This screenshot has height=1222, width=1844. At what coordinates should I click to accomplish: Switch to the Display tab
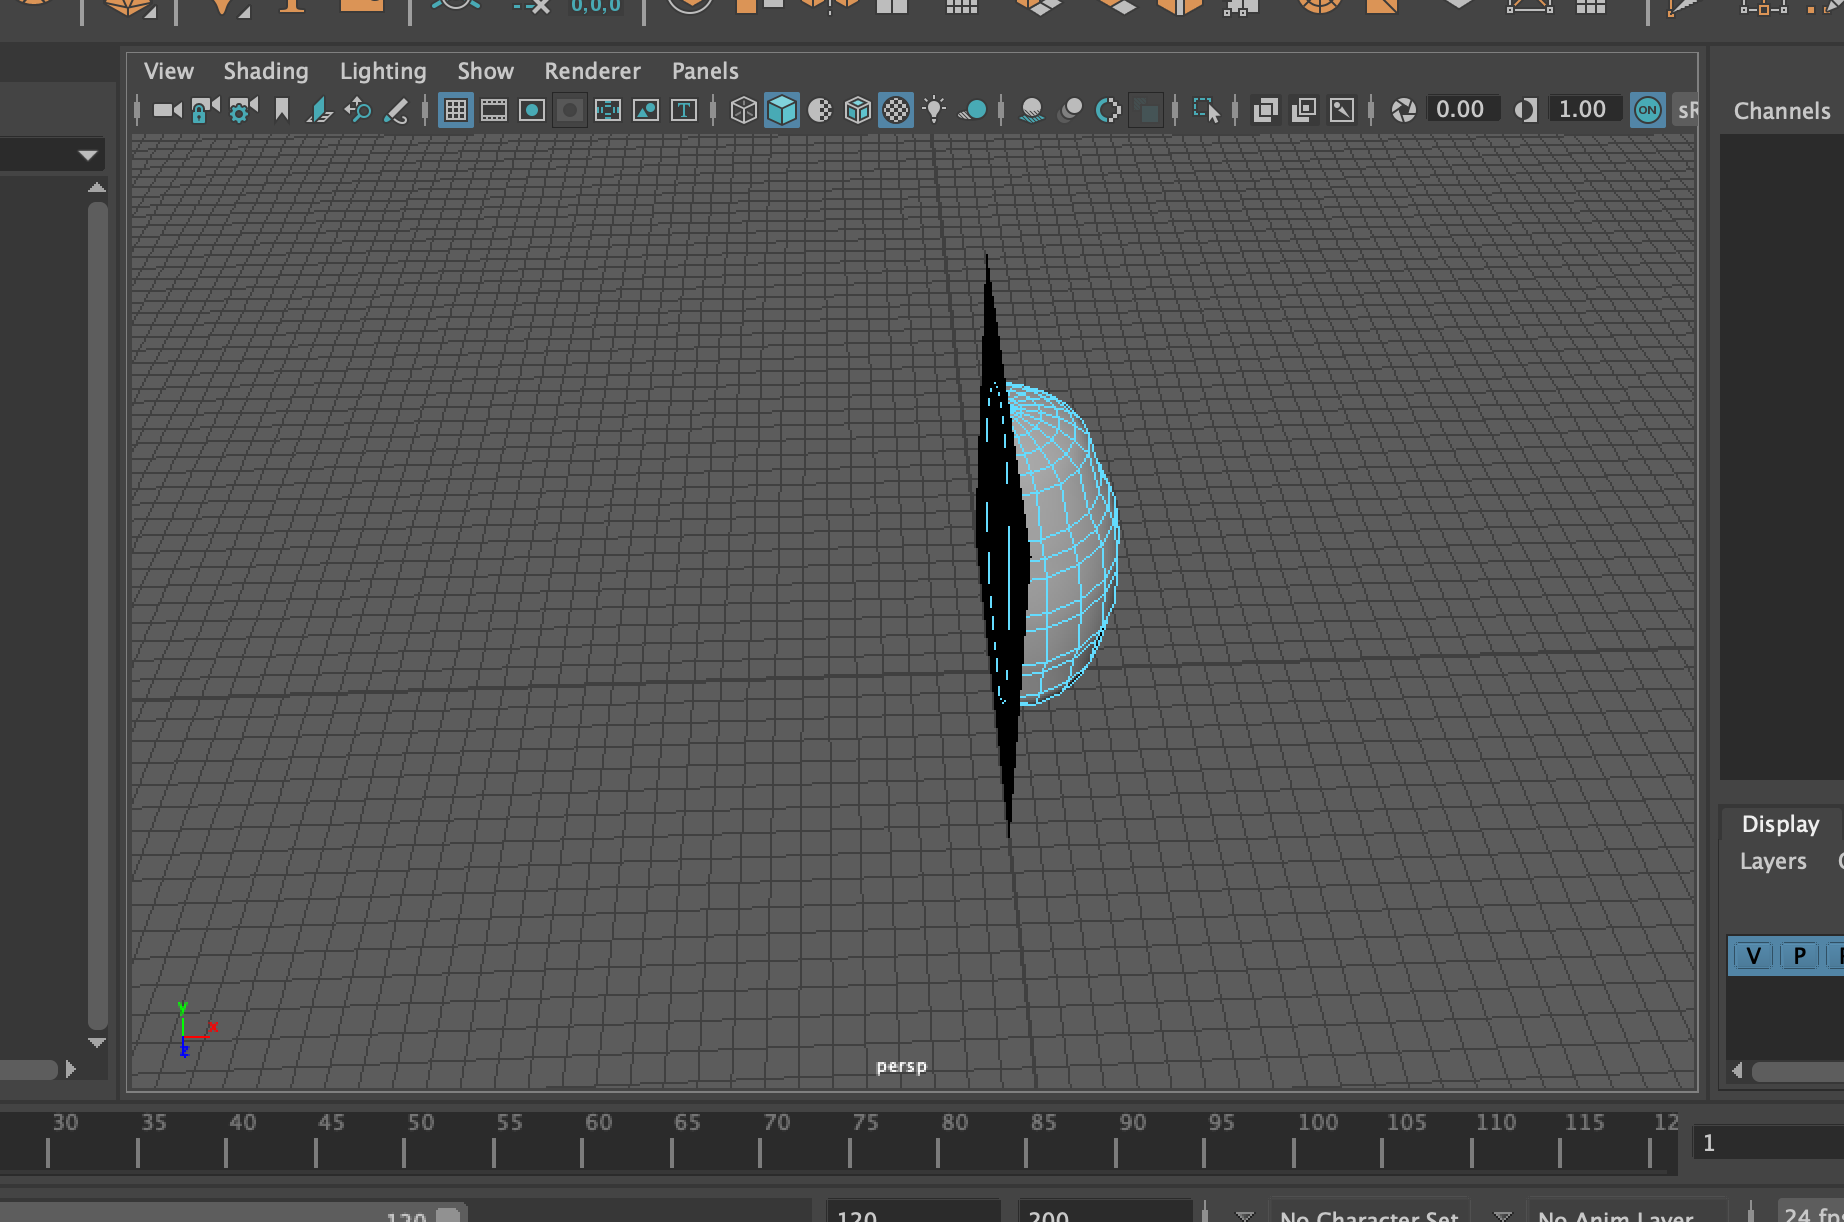point(1780,824)
